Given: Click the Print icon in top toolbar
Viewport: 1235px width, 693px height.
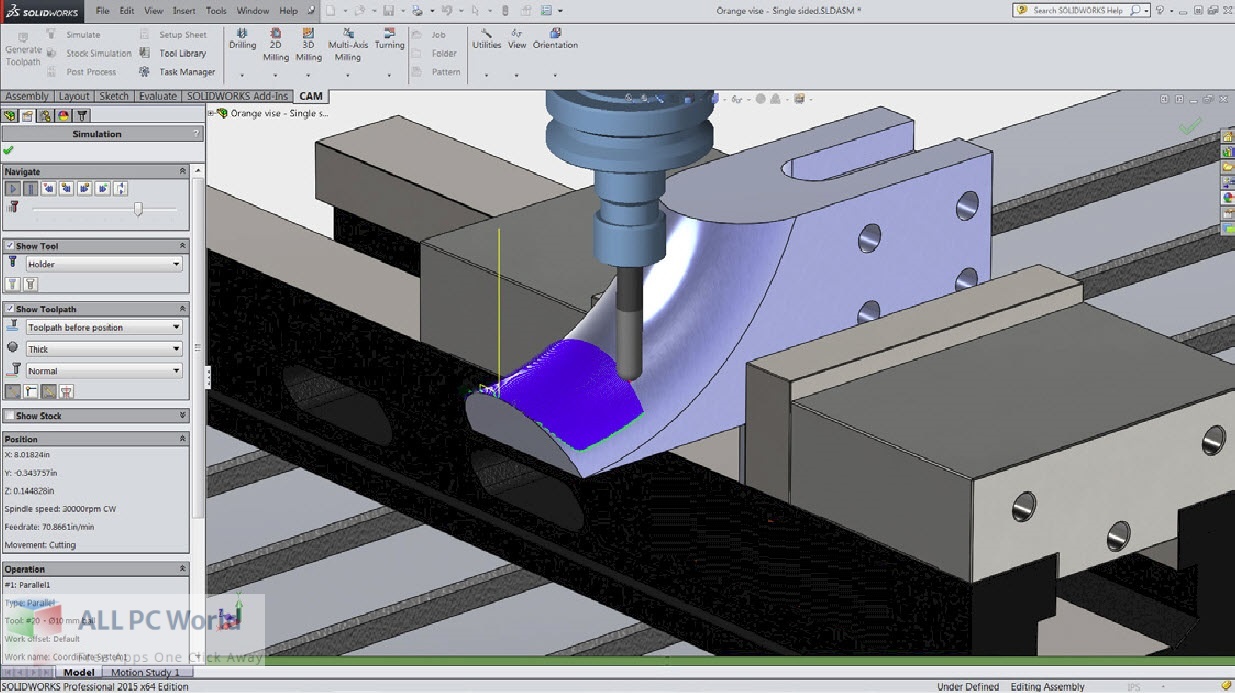Looking at the screenshot, I should click(x=417, y=10).
